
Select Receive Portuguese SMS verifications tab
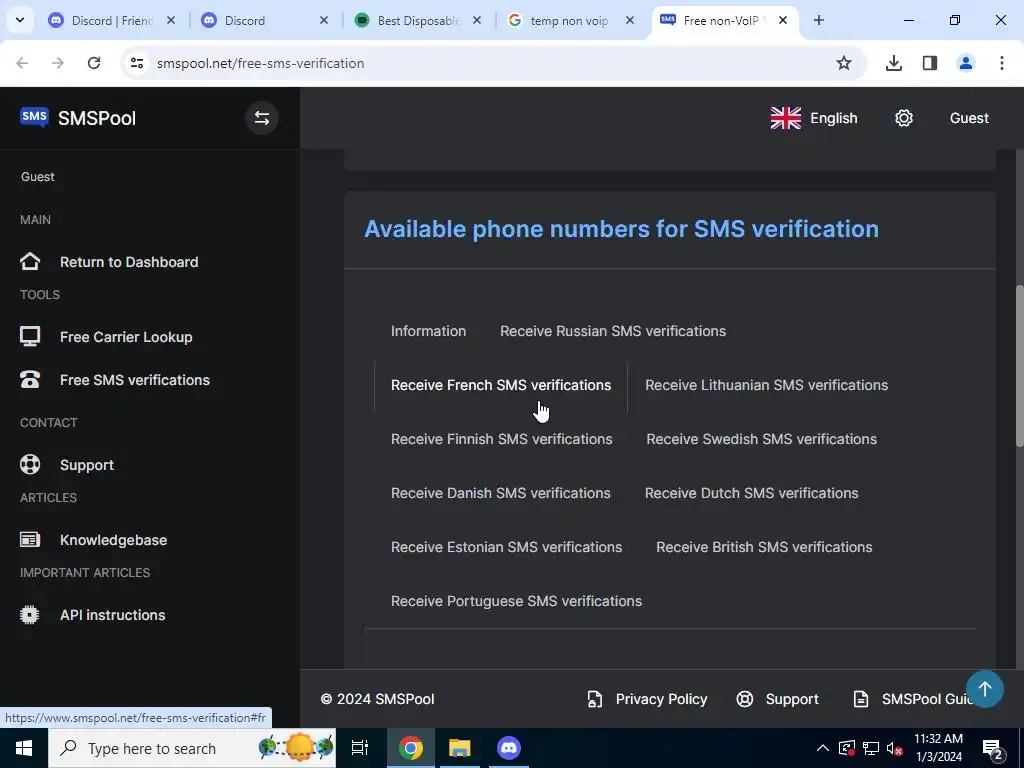click(x=517, y=601)
